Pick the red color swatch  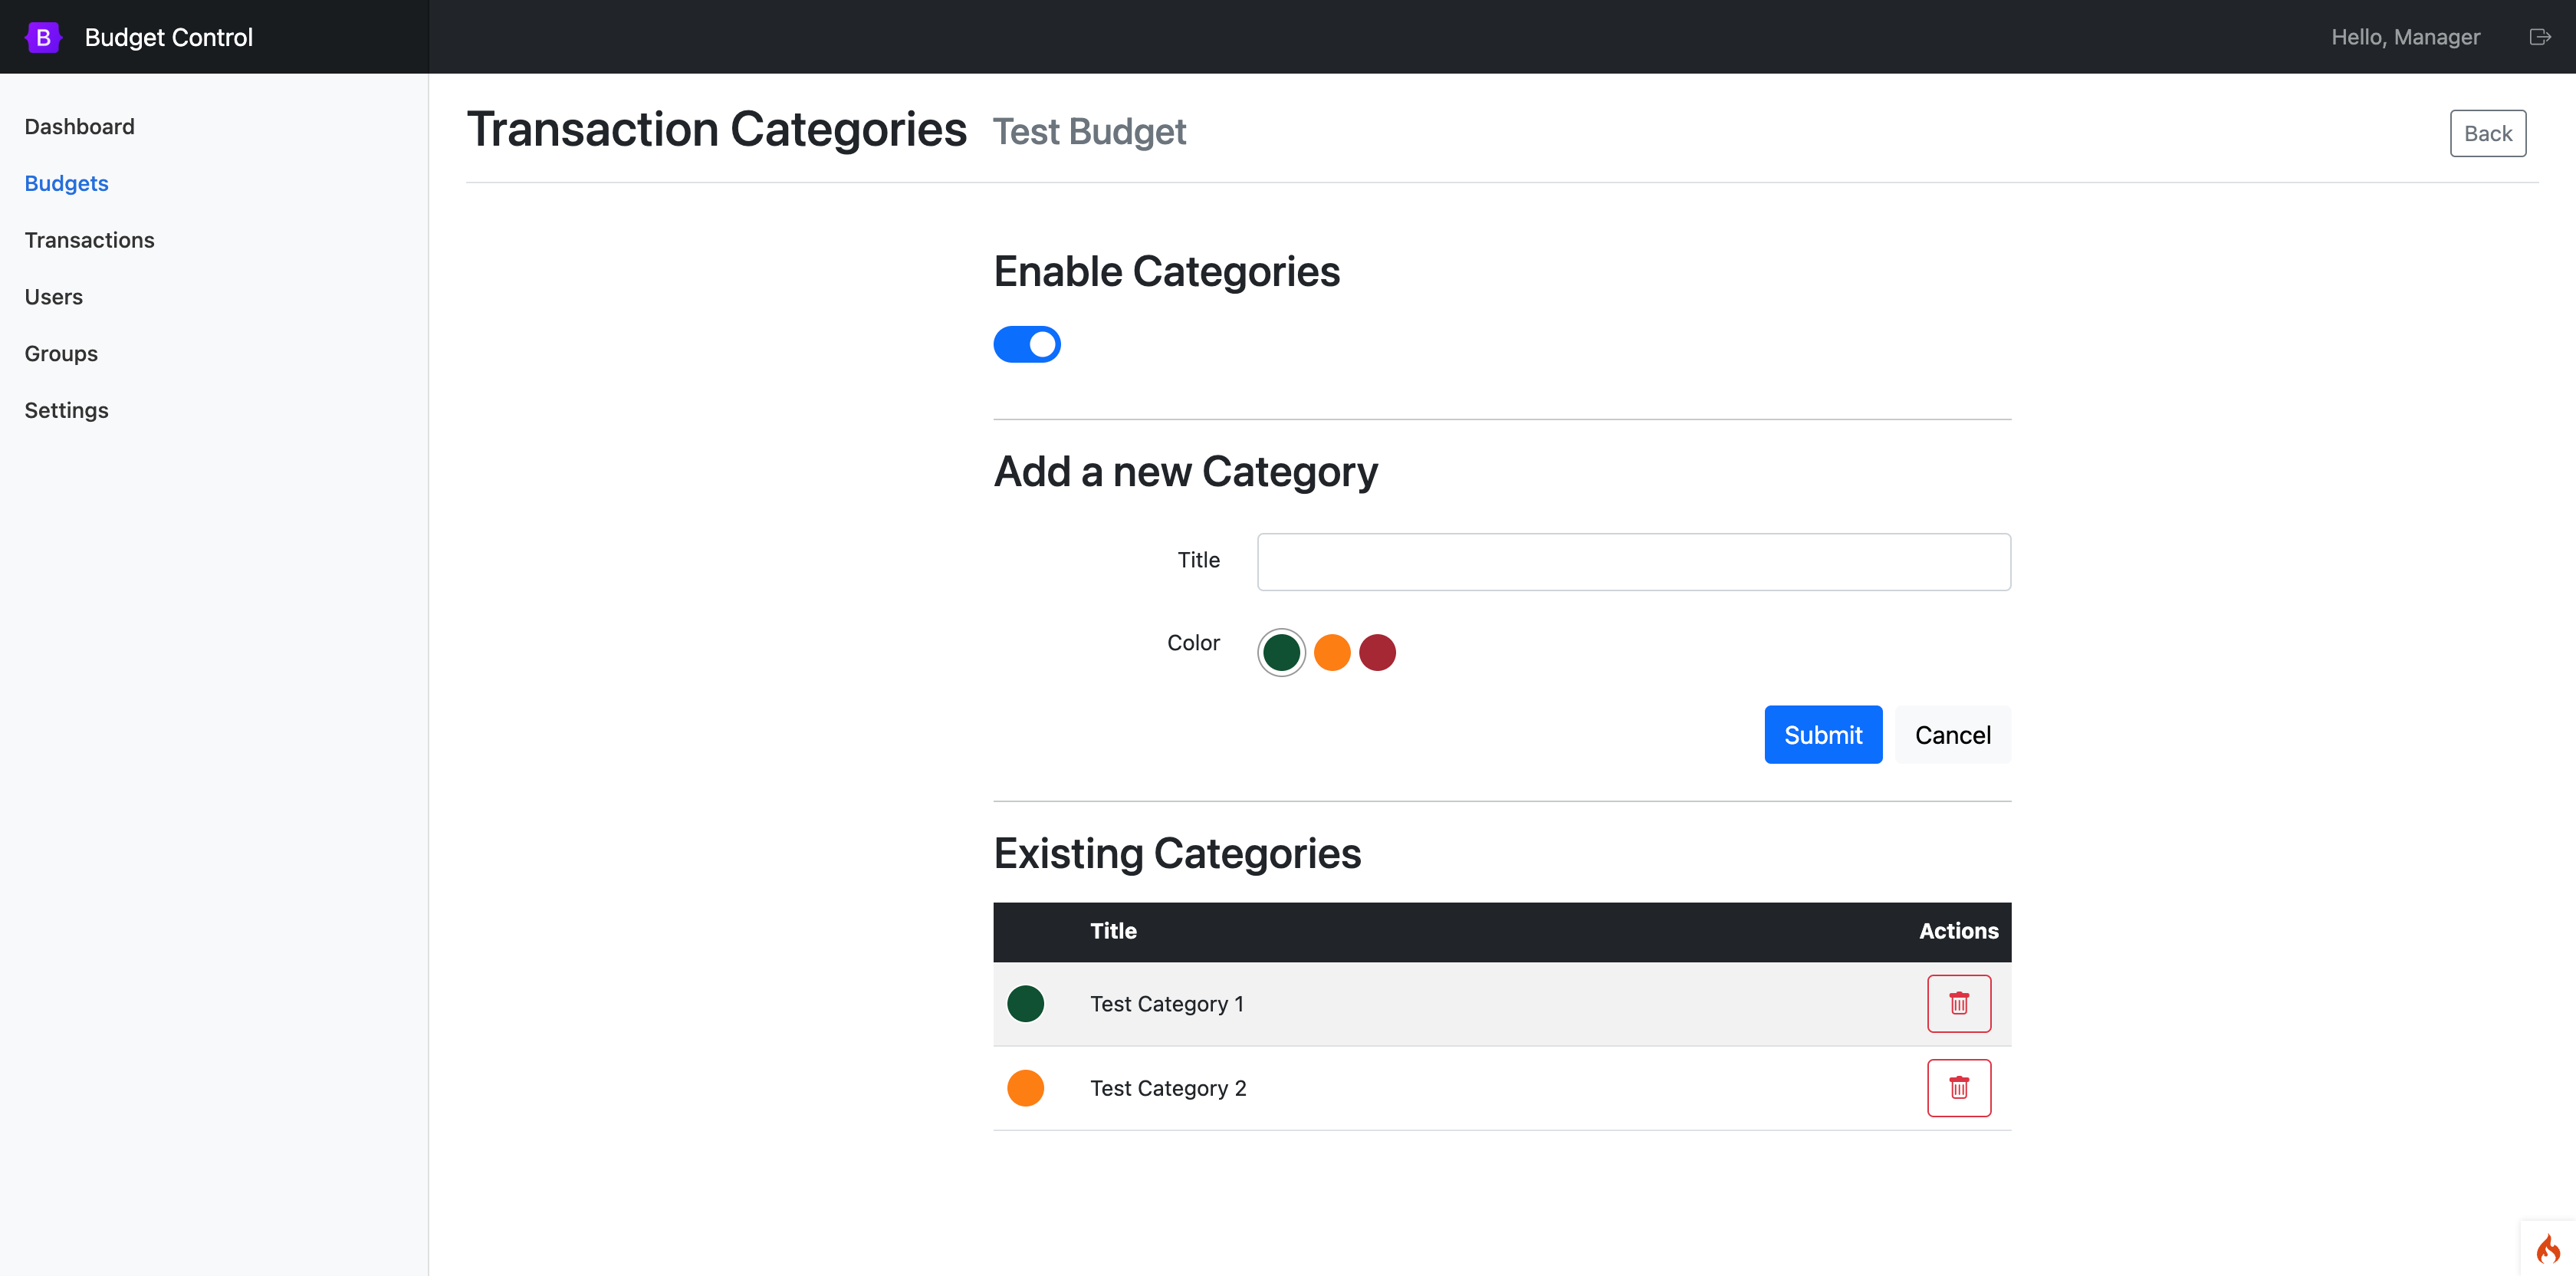[x=1377, y=652]
